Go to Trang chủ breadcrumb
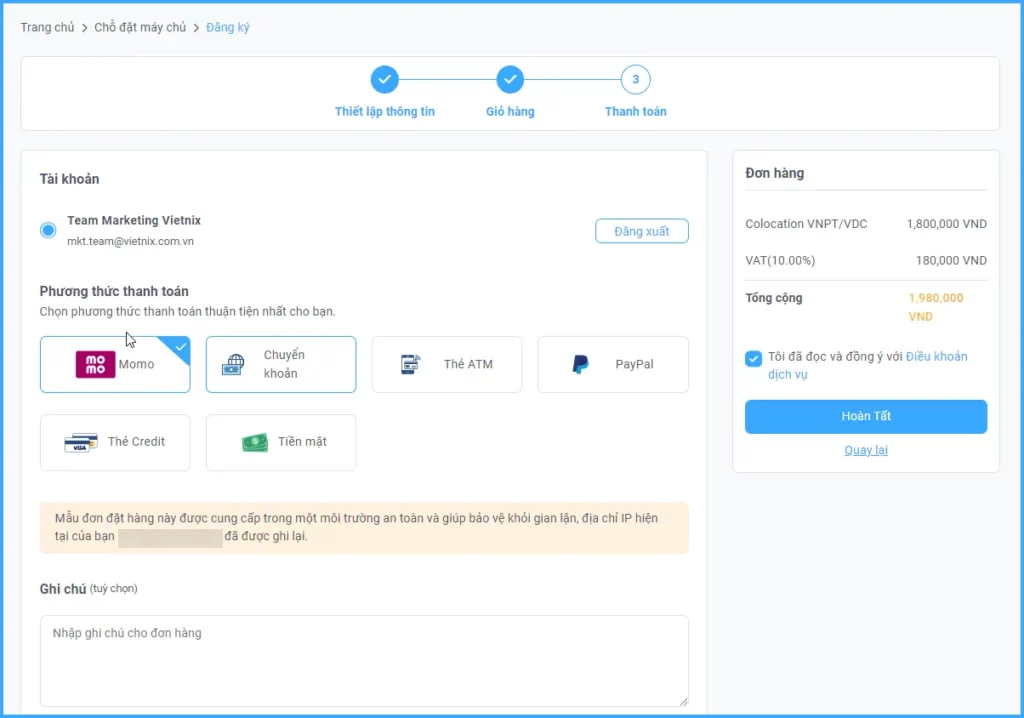 tap(47, 27)
